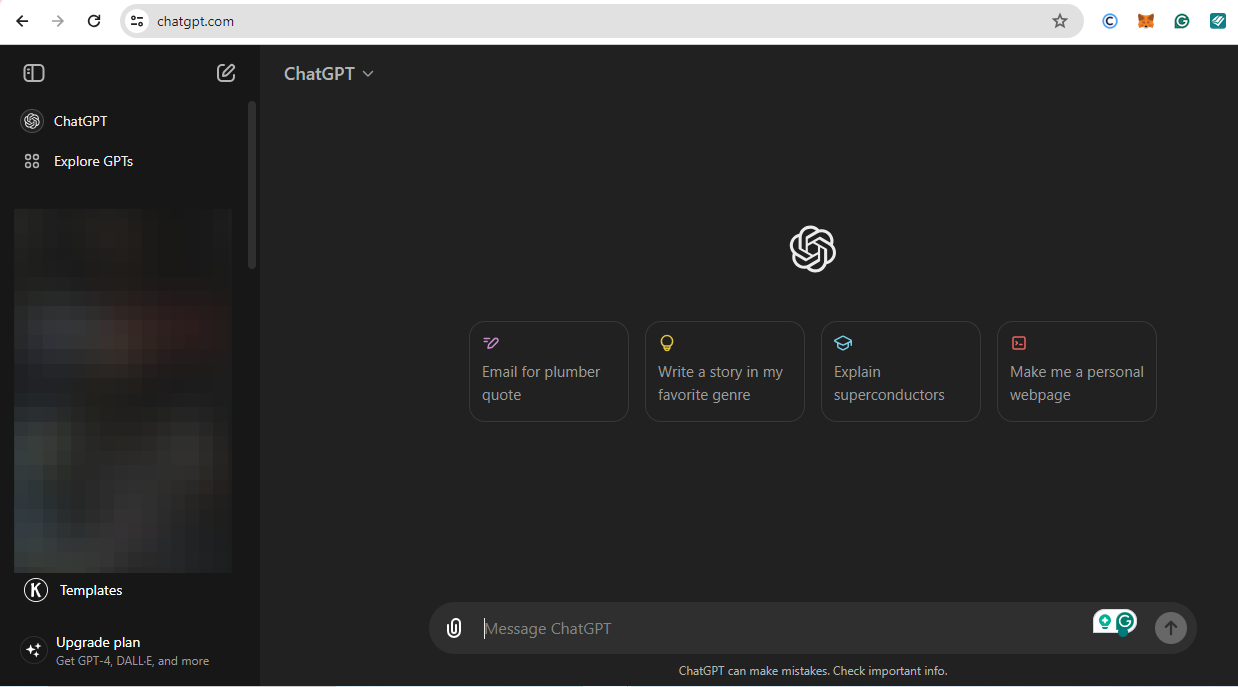Viewport: 1238px width, 687px height.
Task: Open the green checklist extension icon
Action: click(1218, 21)
